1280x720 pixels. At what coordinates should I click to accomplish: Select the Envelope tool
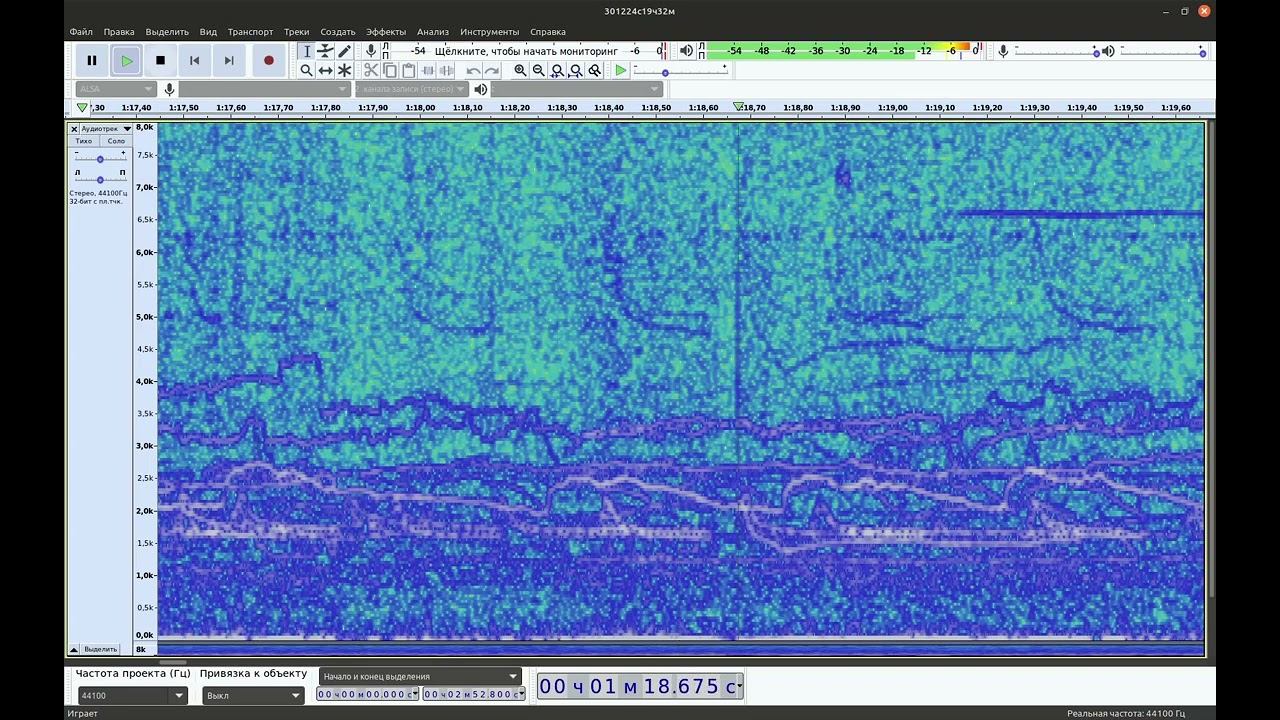click(x=325, y=51)
